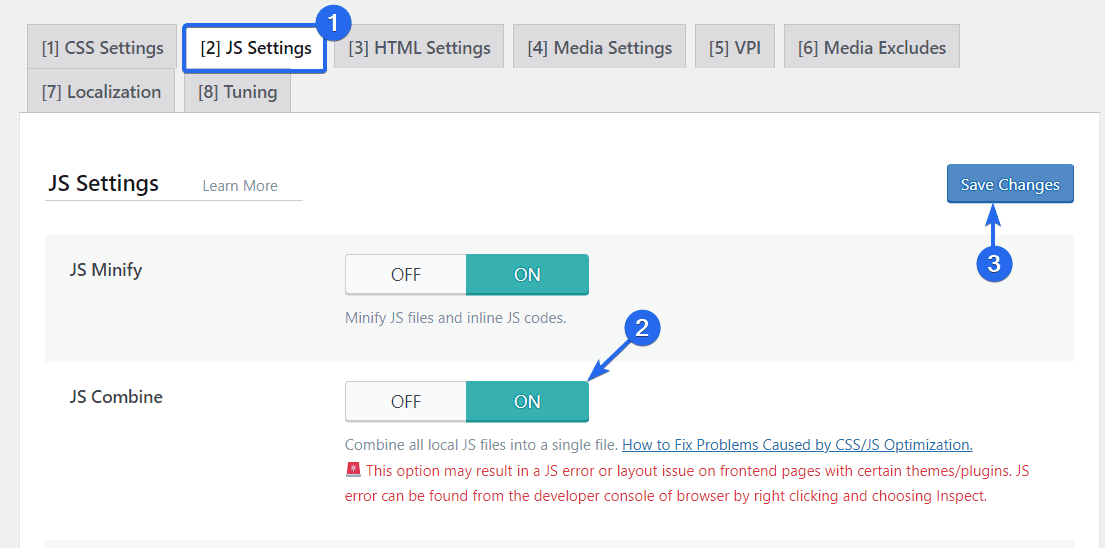
Task: Turn JS Combine ON
Action: 527,401
